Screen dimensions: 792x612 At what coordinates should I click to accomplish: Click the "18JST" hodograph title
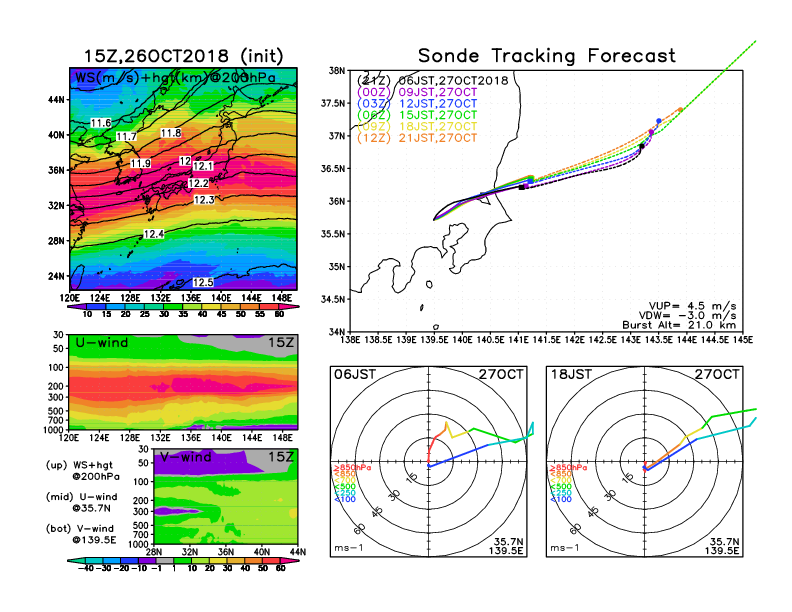(x=571, y=375)
